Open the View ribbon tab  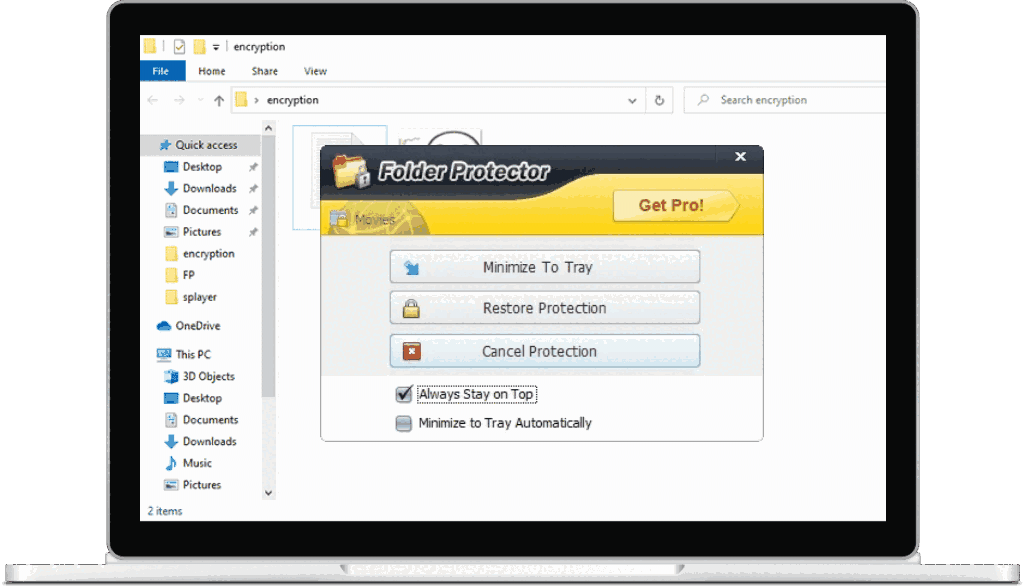(315, 71)
